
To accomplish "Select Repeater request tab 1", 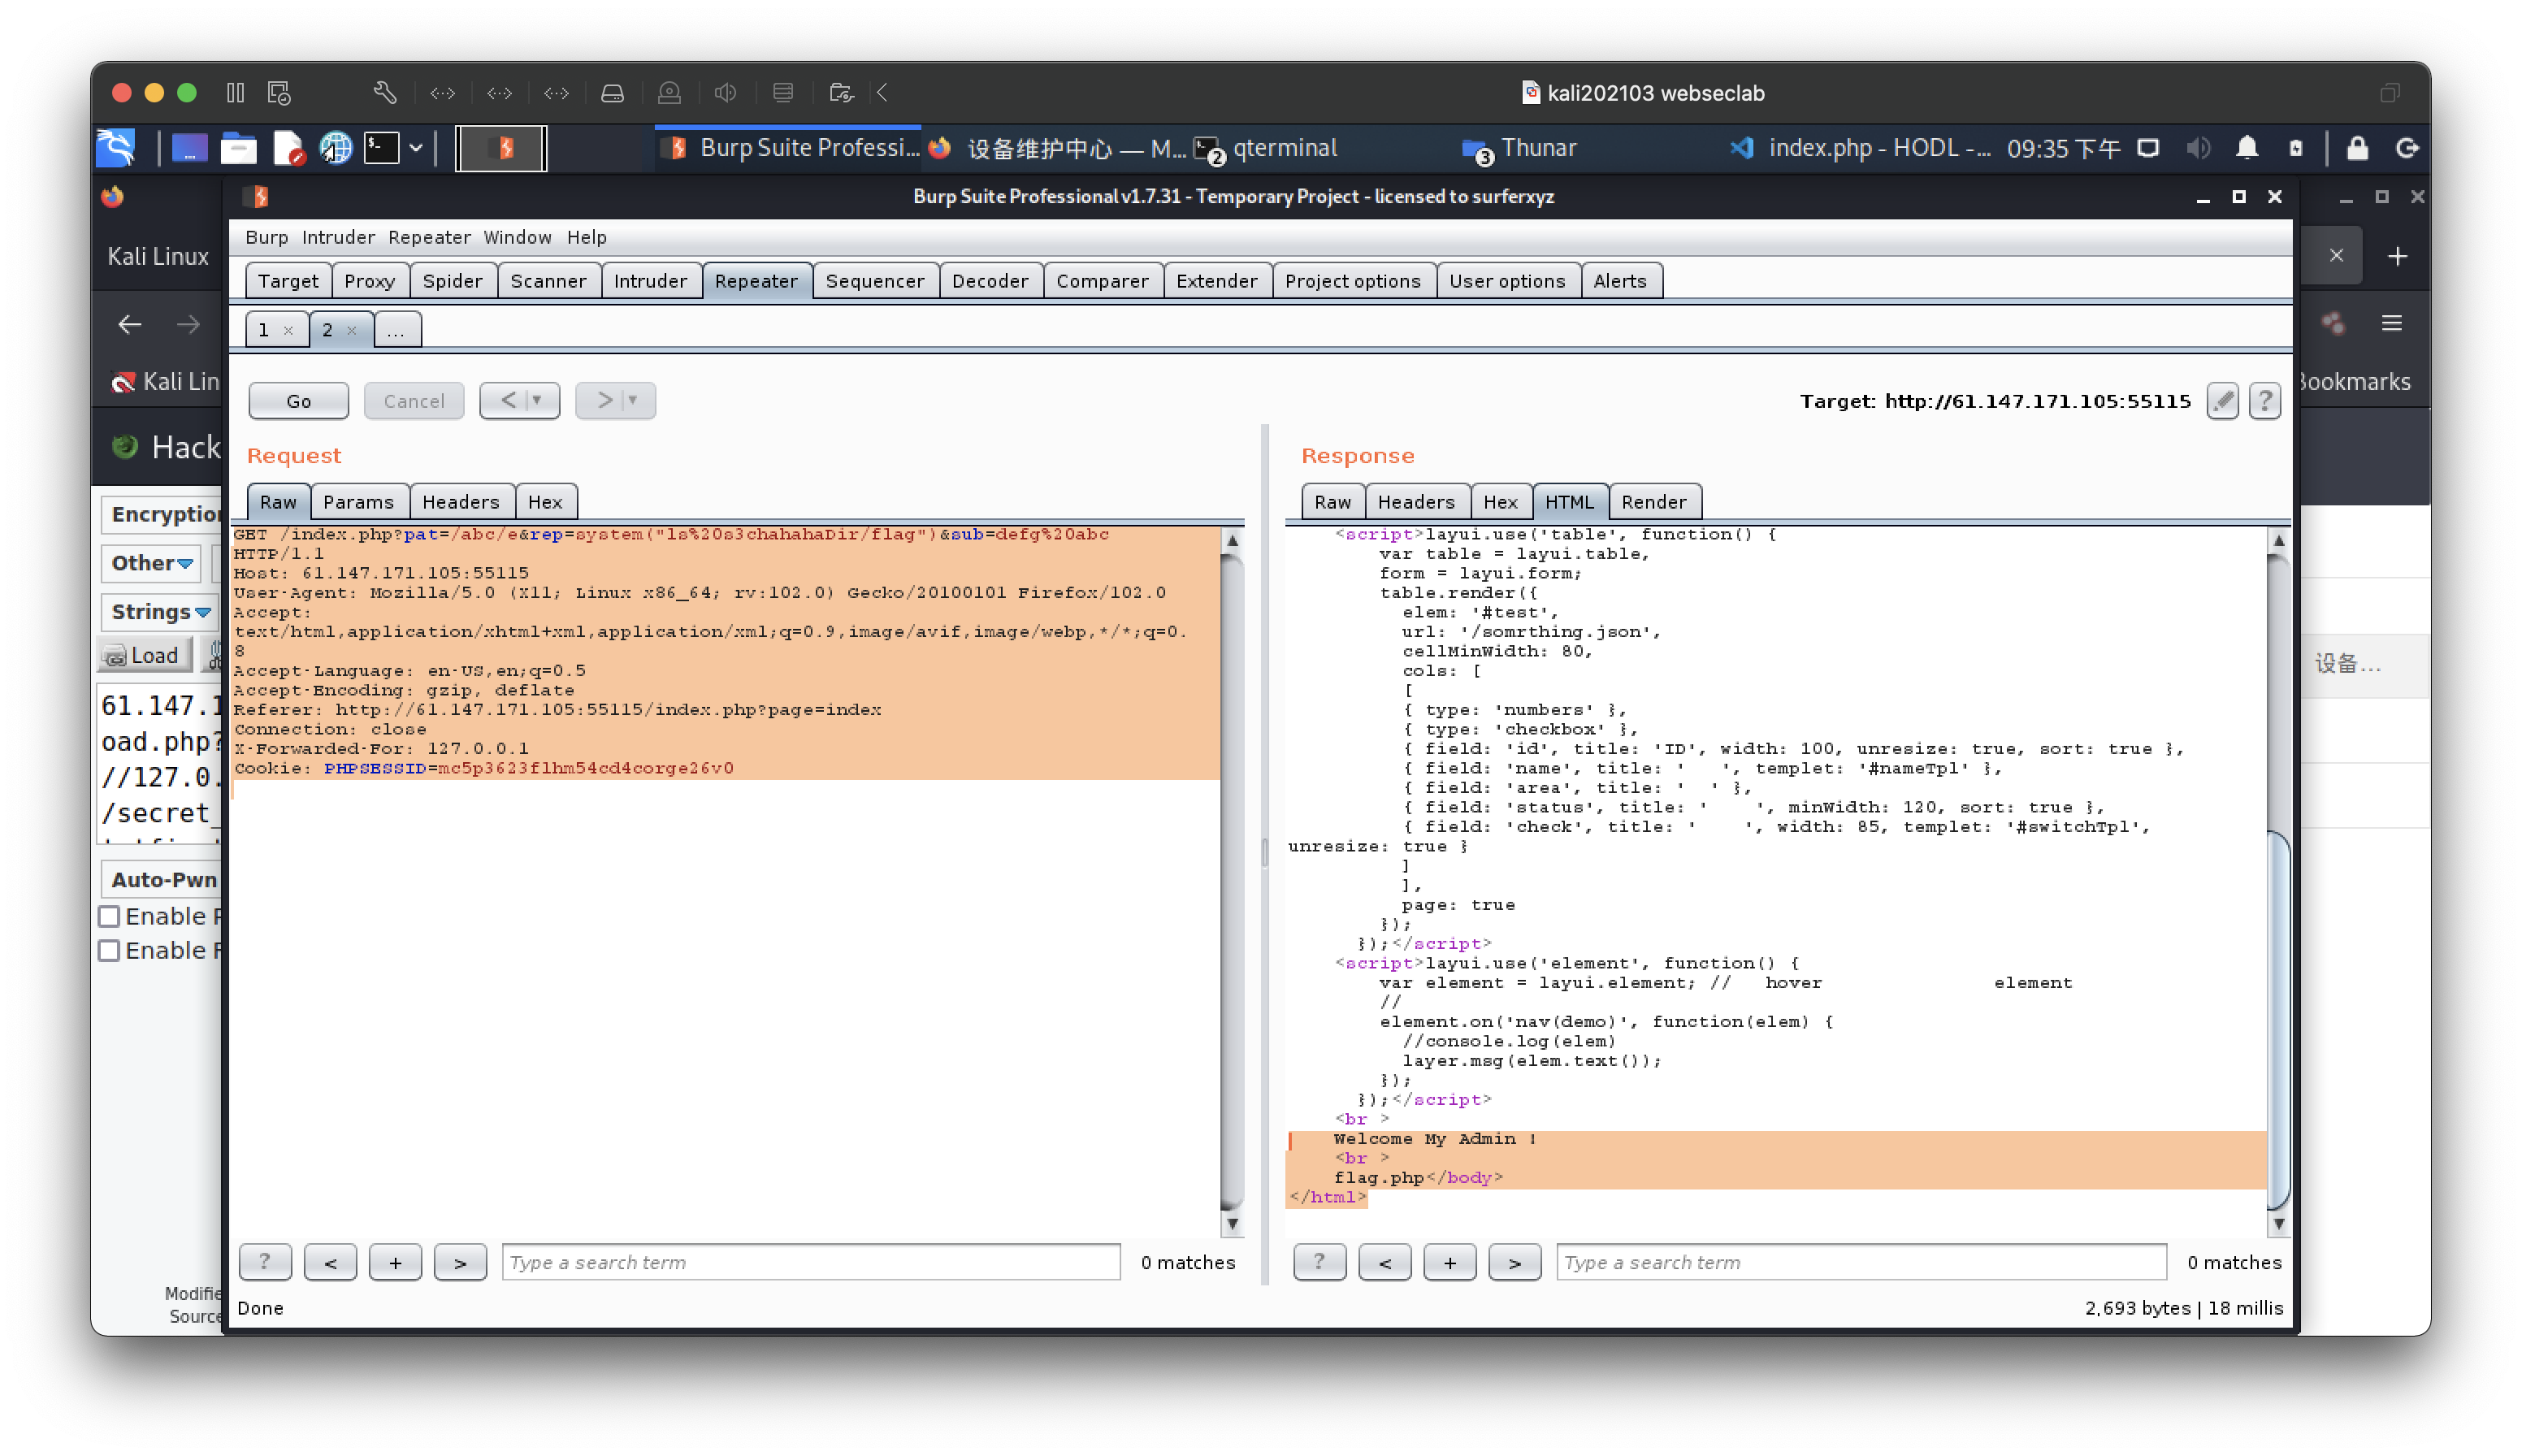I will [x=264, y=330].
